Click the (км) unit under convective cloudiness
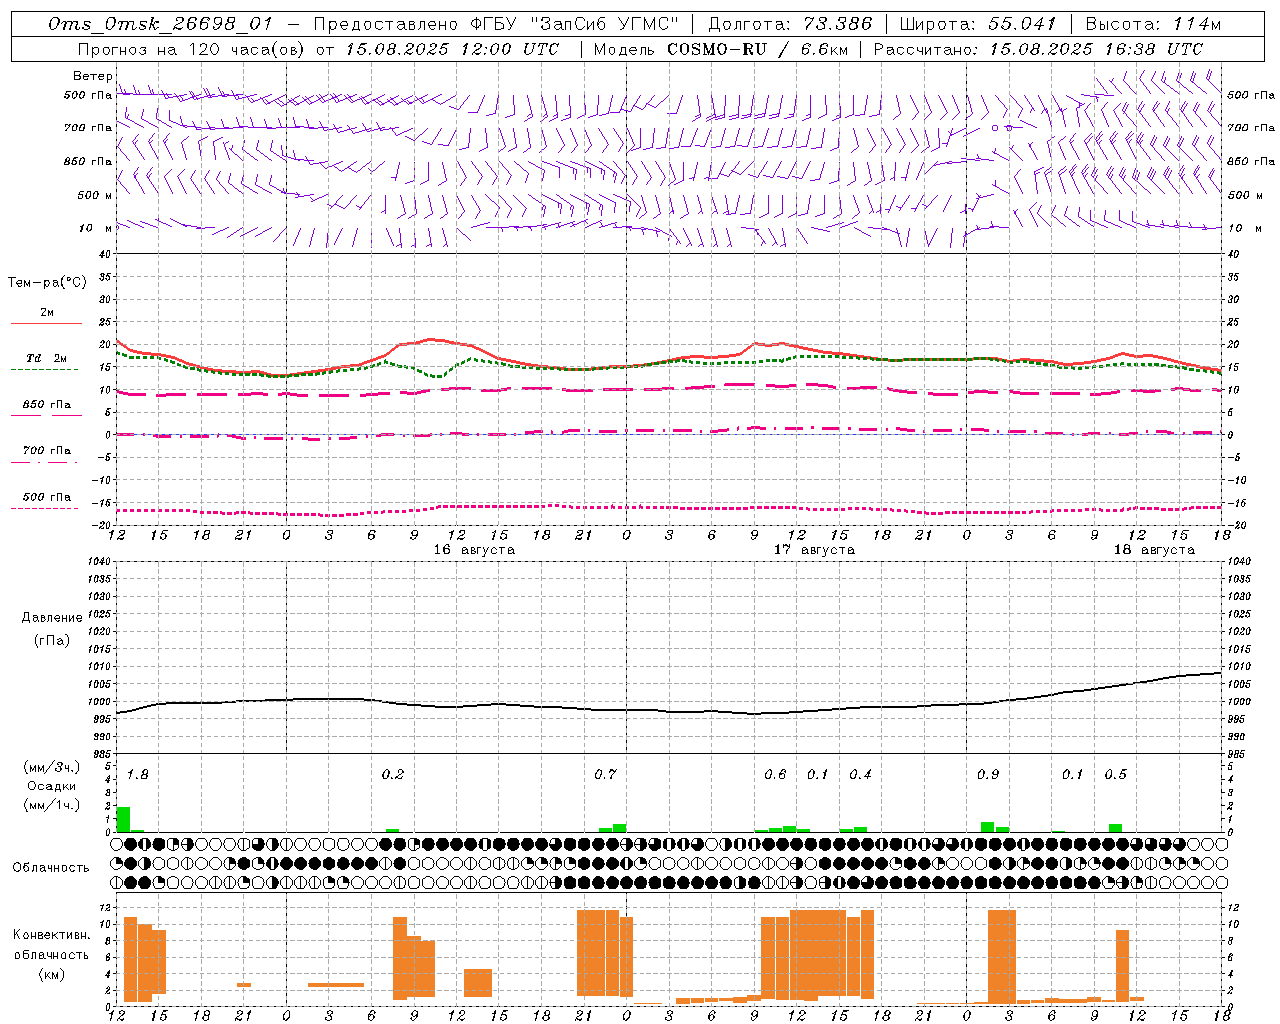This screenshot has width=1280, height=1024. pos(52,974)
